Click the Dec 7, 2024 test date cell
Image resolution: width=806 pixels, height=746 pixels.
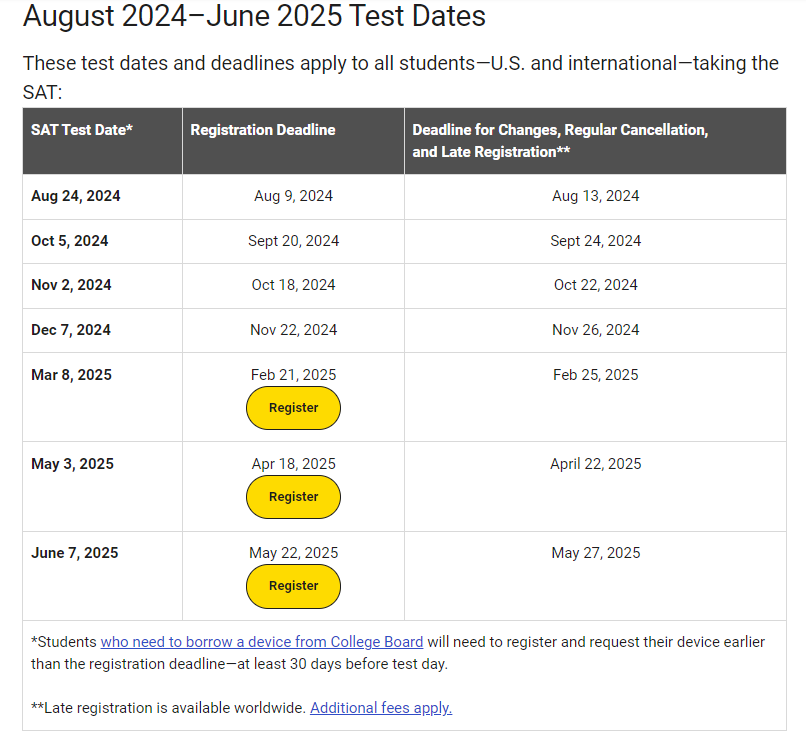(x=71, y=330)
